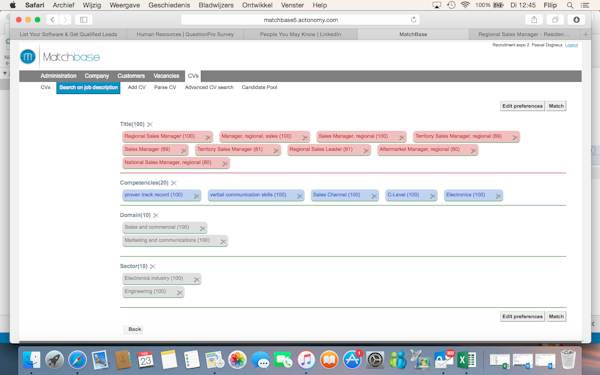Open the Vacancies menu
The image size is (600, 375).
pos(166,76)
